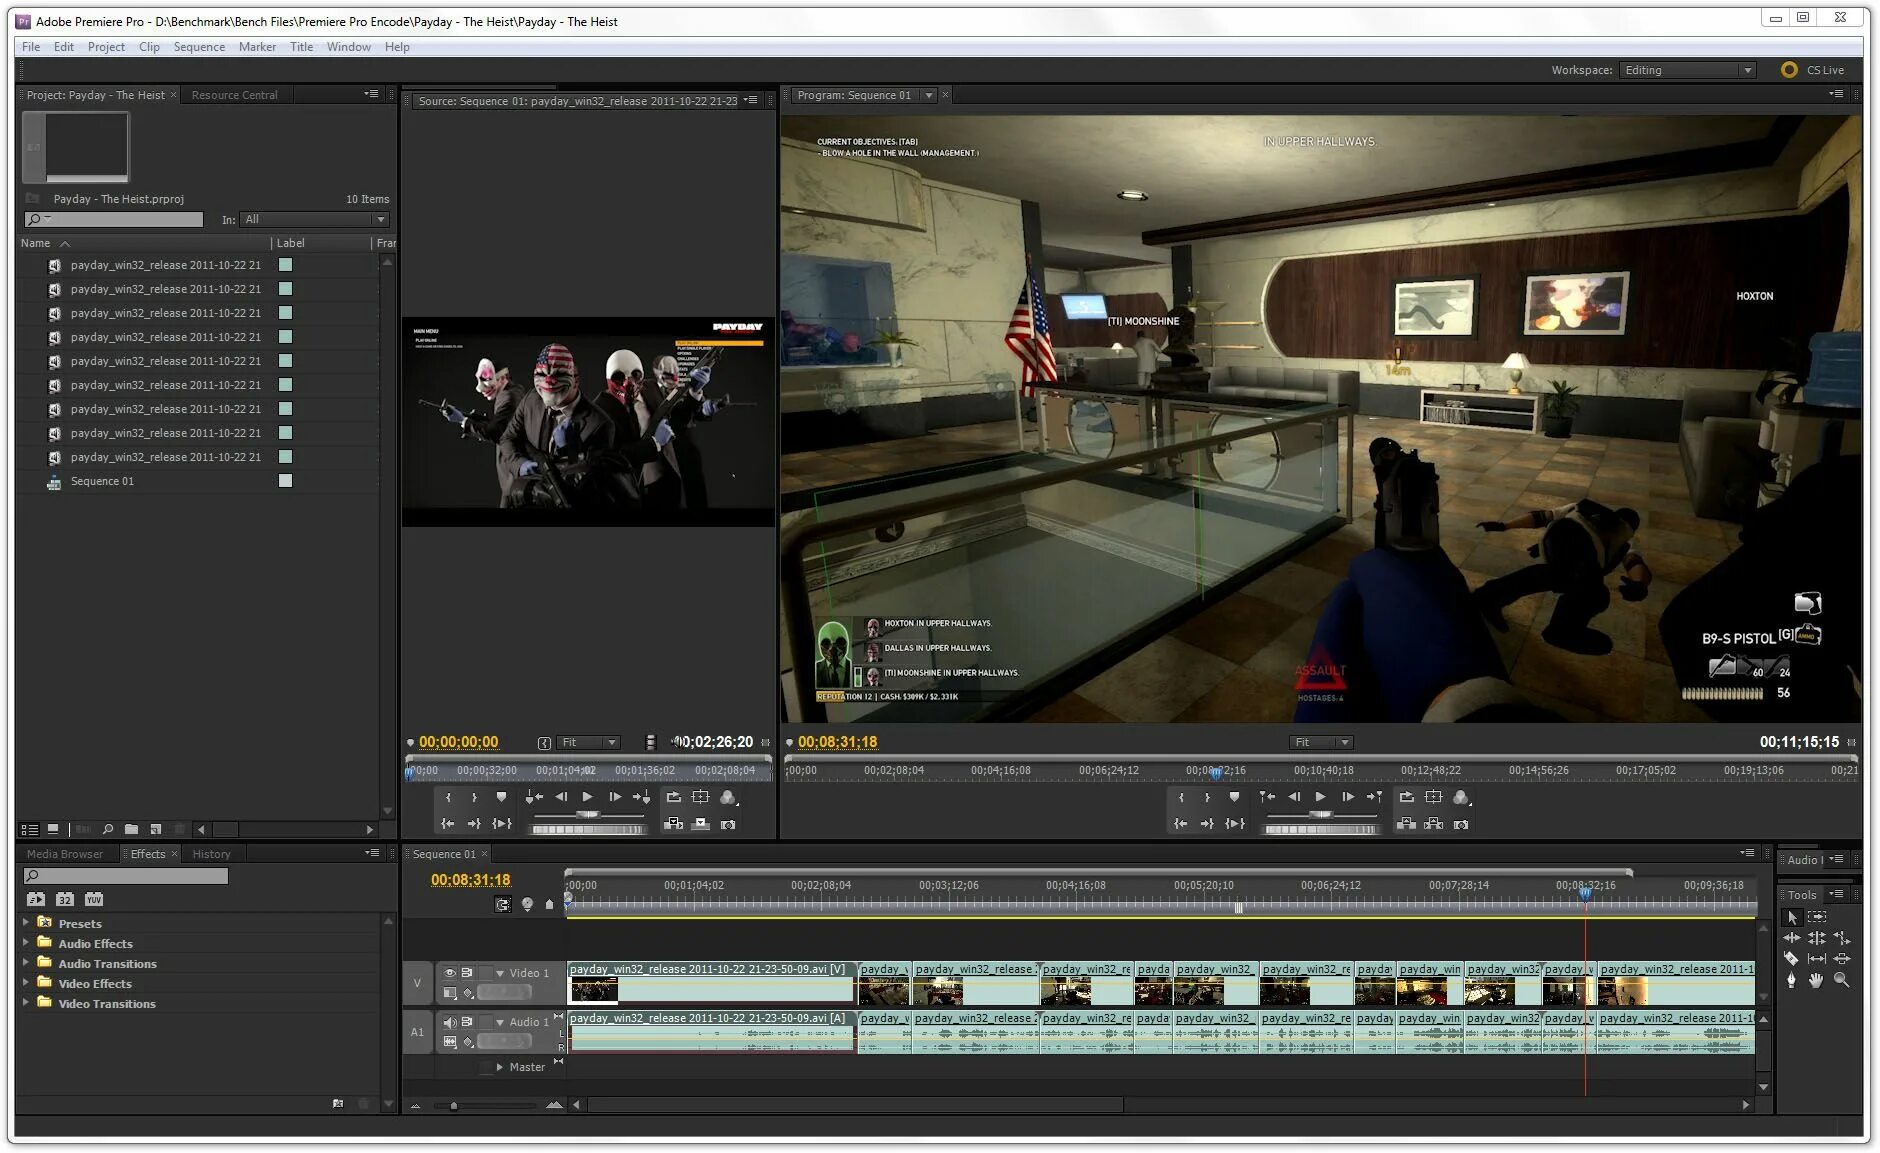Toggle Sync Lock on Video 1 track

tap(467, 972)
